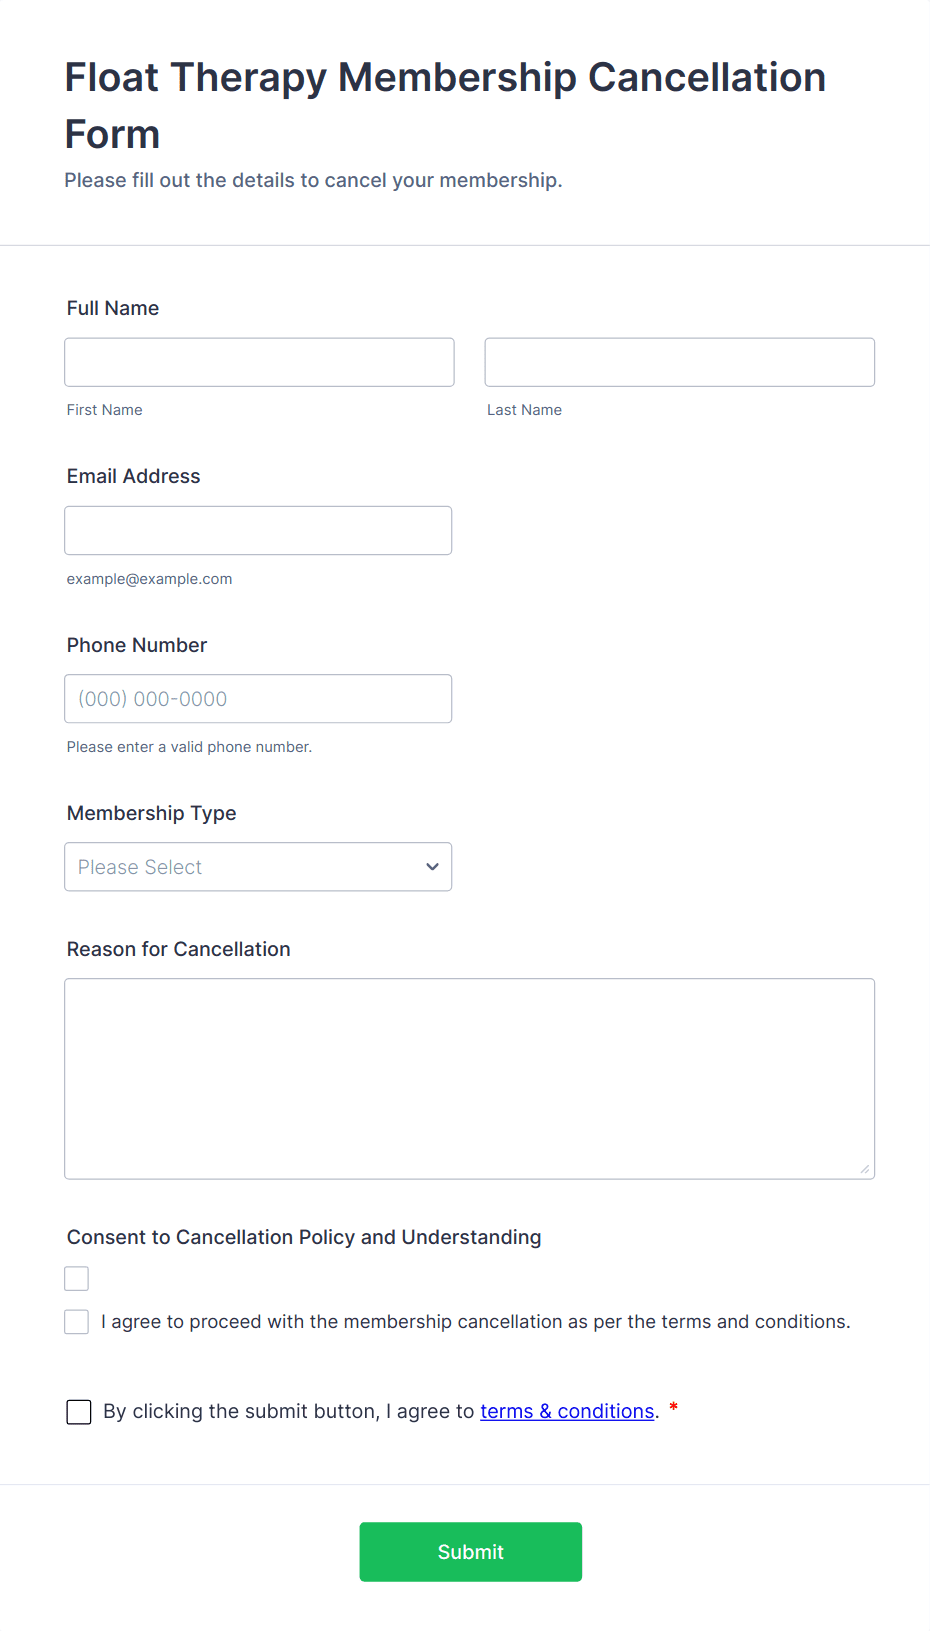Open the Membership Type dropdown
The height and width of the screenshot is (1631, 930).
(258, 867)
